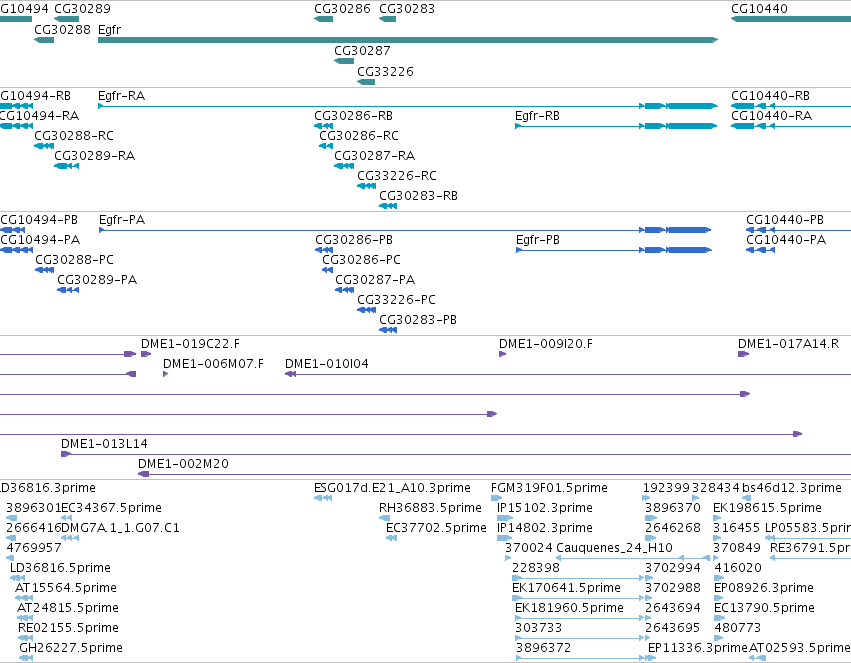Screen dimensions: 851x663
Task: Select the DME1-002M20 BAC label
Action: pyautogui.click(x=183, y=464)
